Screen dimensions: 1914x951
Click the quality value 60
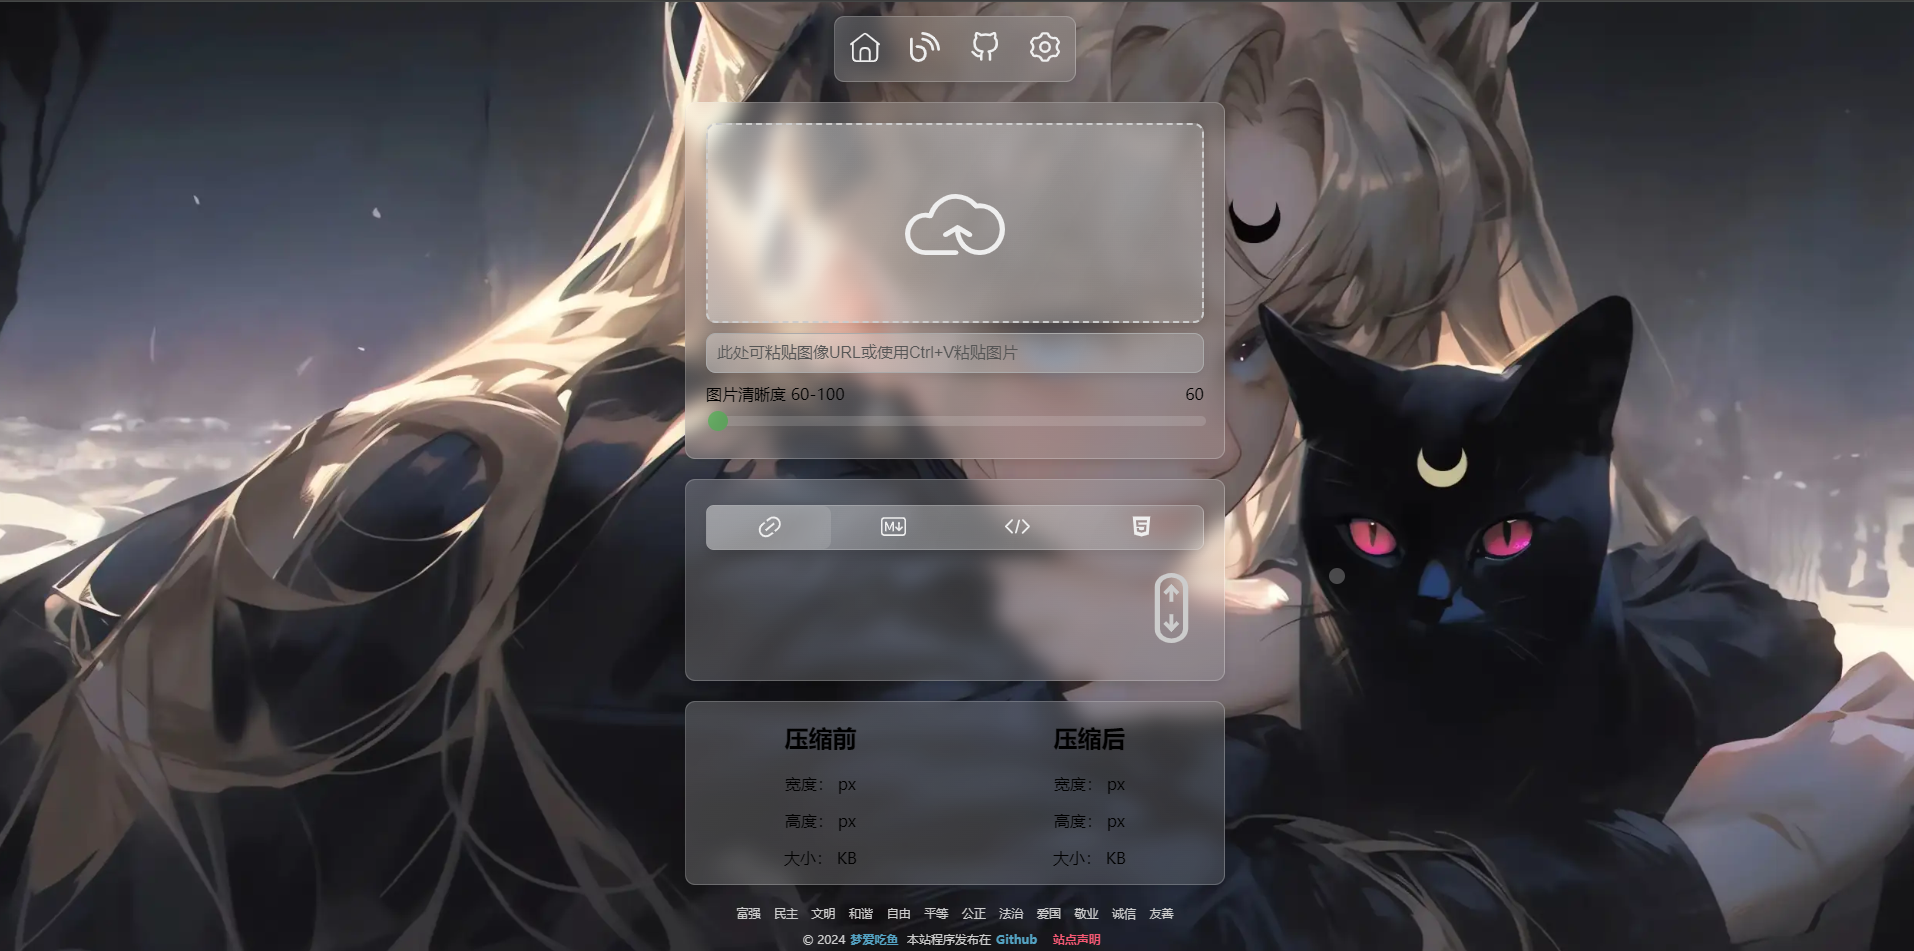[x=1194, y=395]
